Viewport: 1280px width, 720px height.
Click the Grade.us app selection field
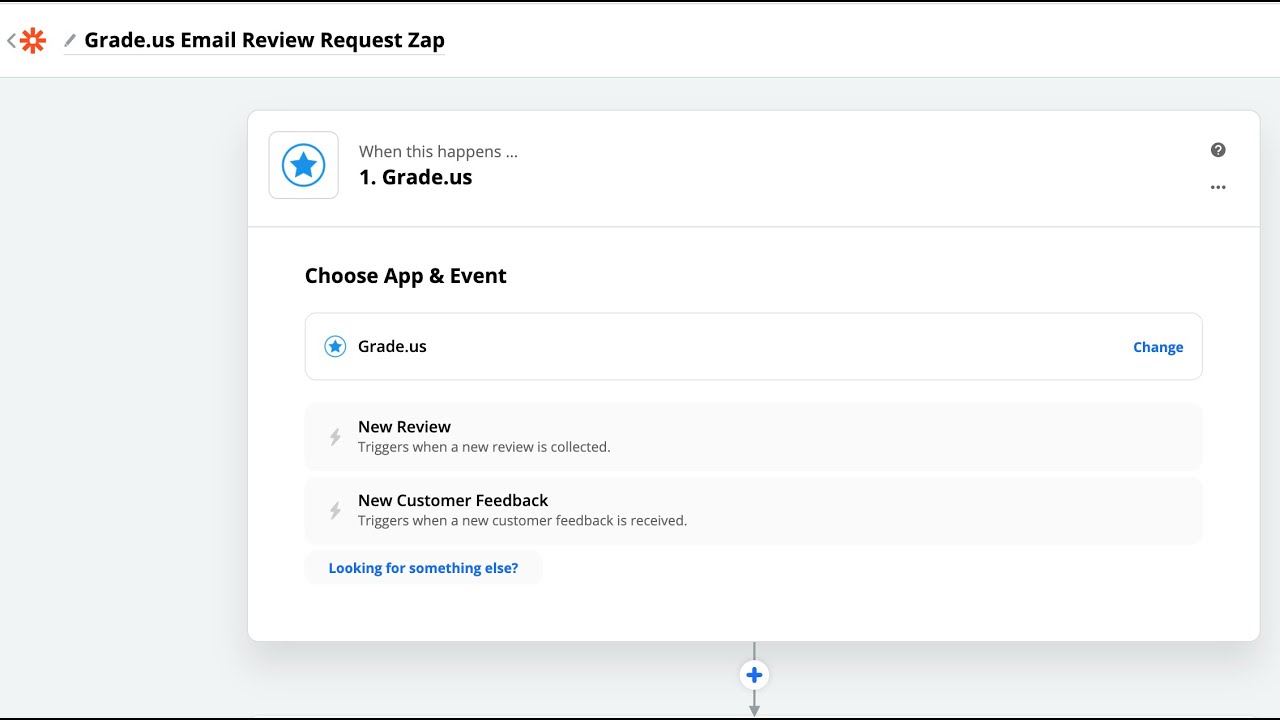click(x=753, y=347)
